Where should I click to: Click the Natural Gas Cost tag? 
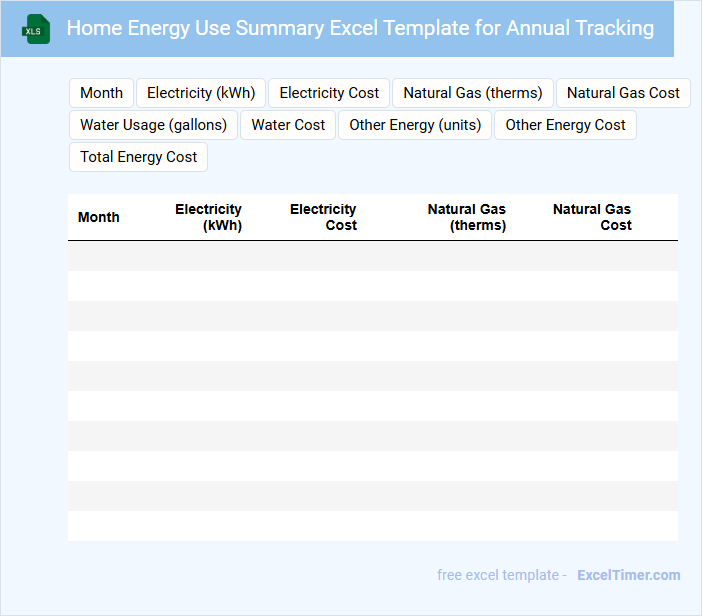point(623,93)
